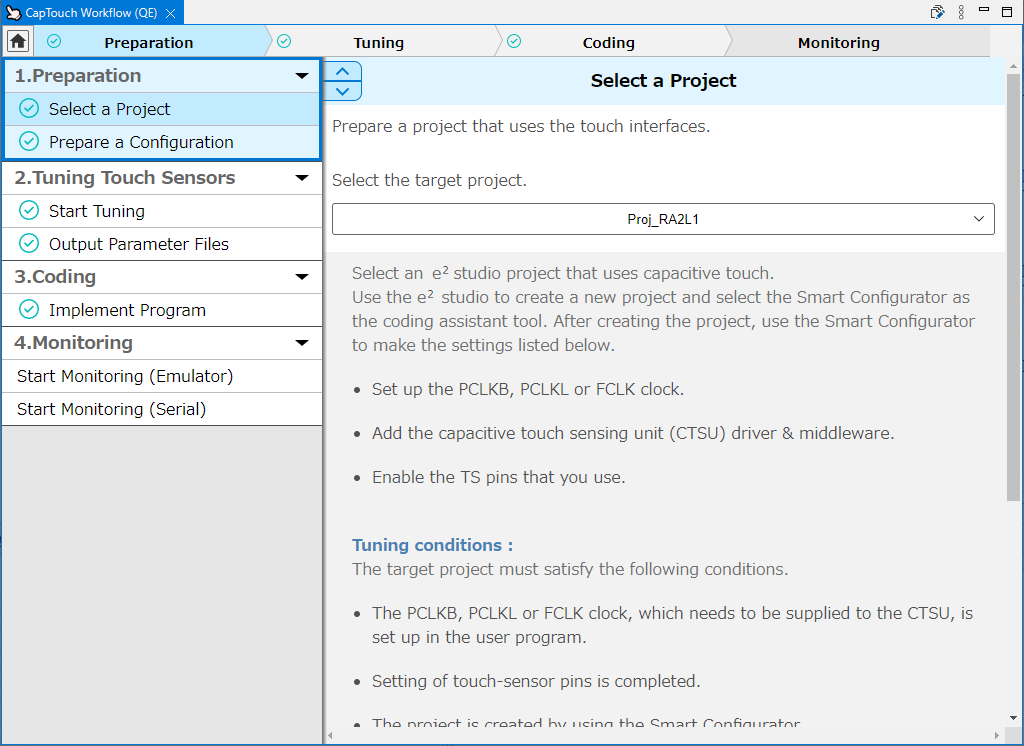This screenshot has height=746, width=1024.
Task: Select the 'Start Tuning' step
Action: pos(162,211)
